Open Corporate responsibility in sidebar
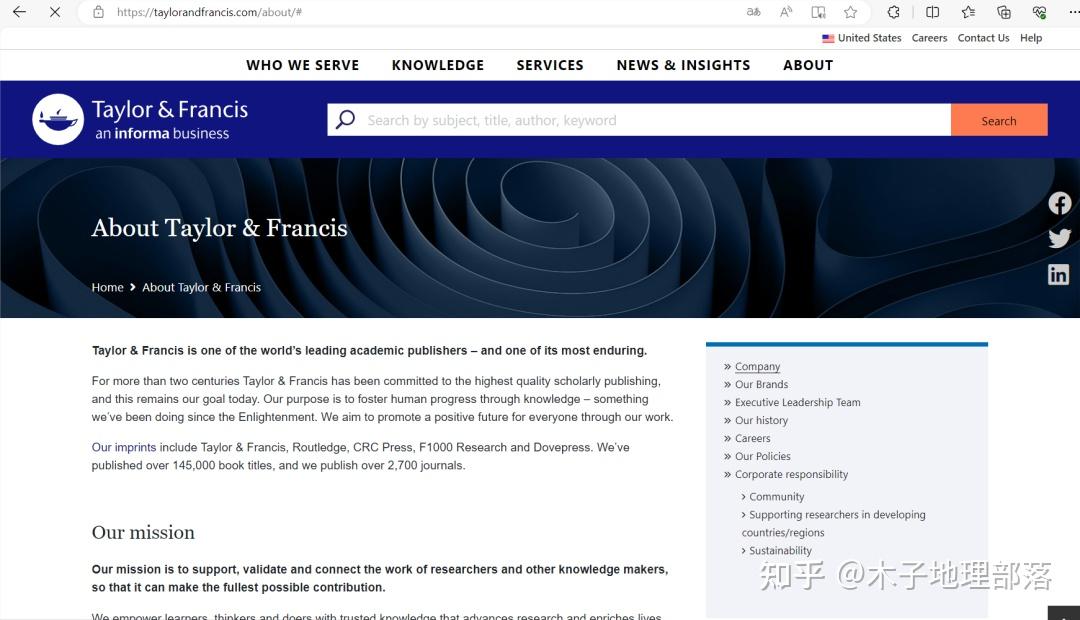The image size is (1080, 620). (791, 474)
